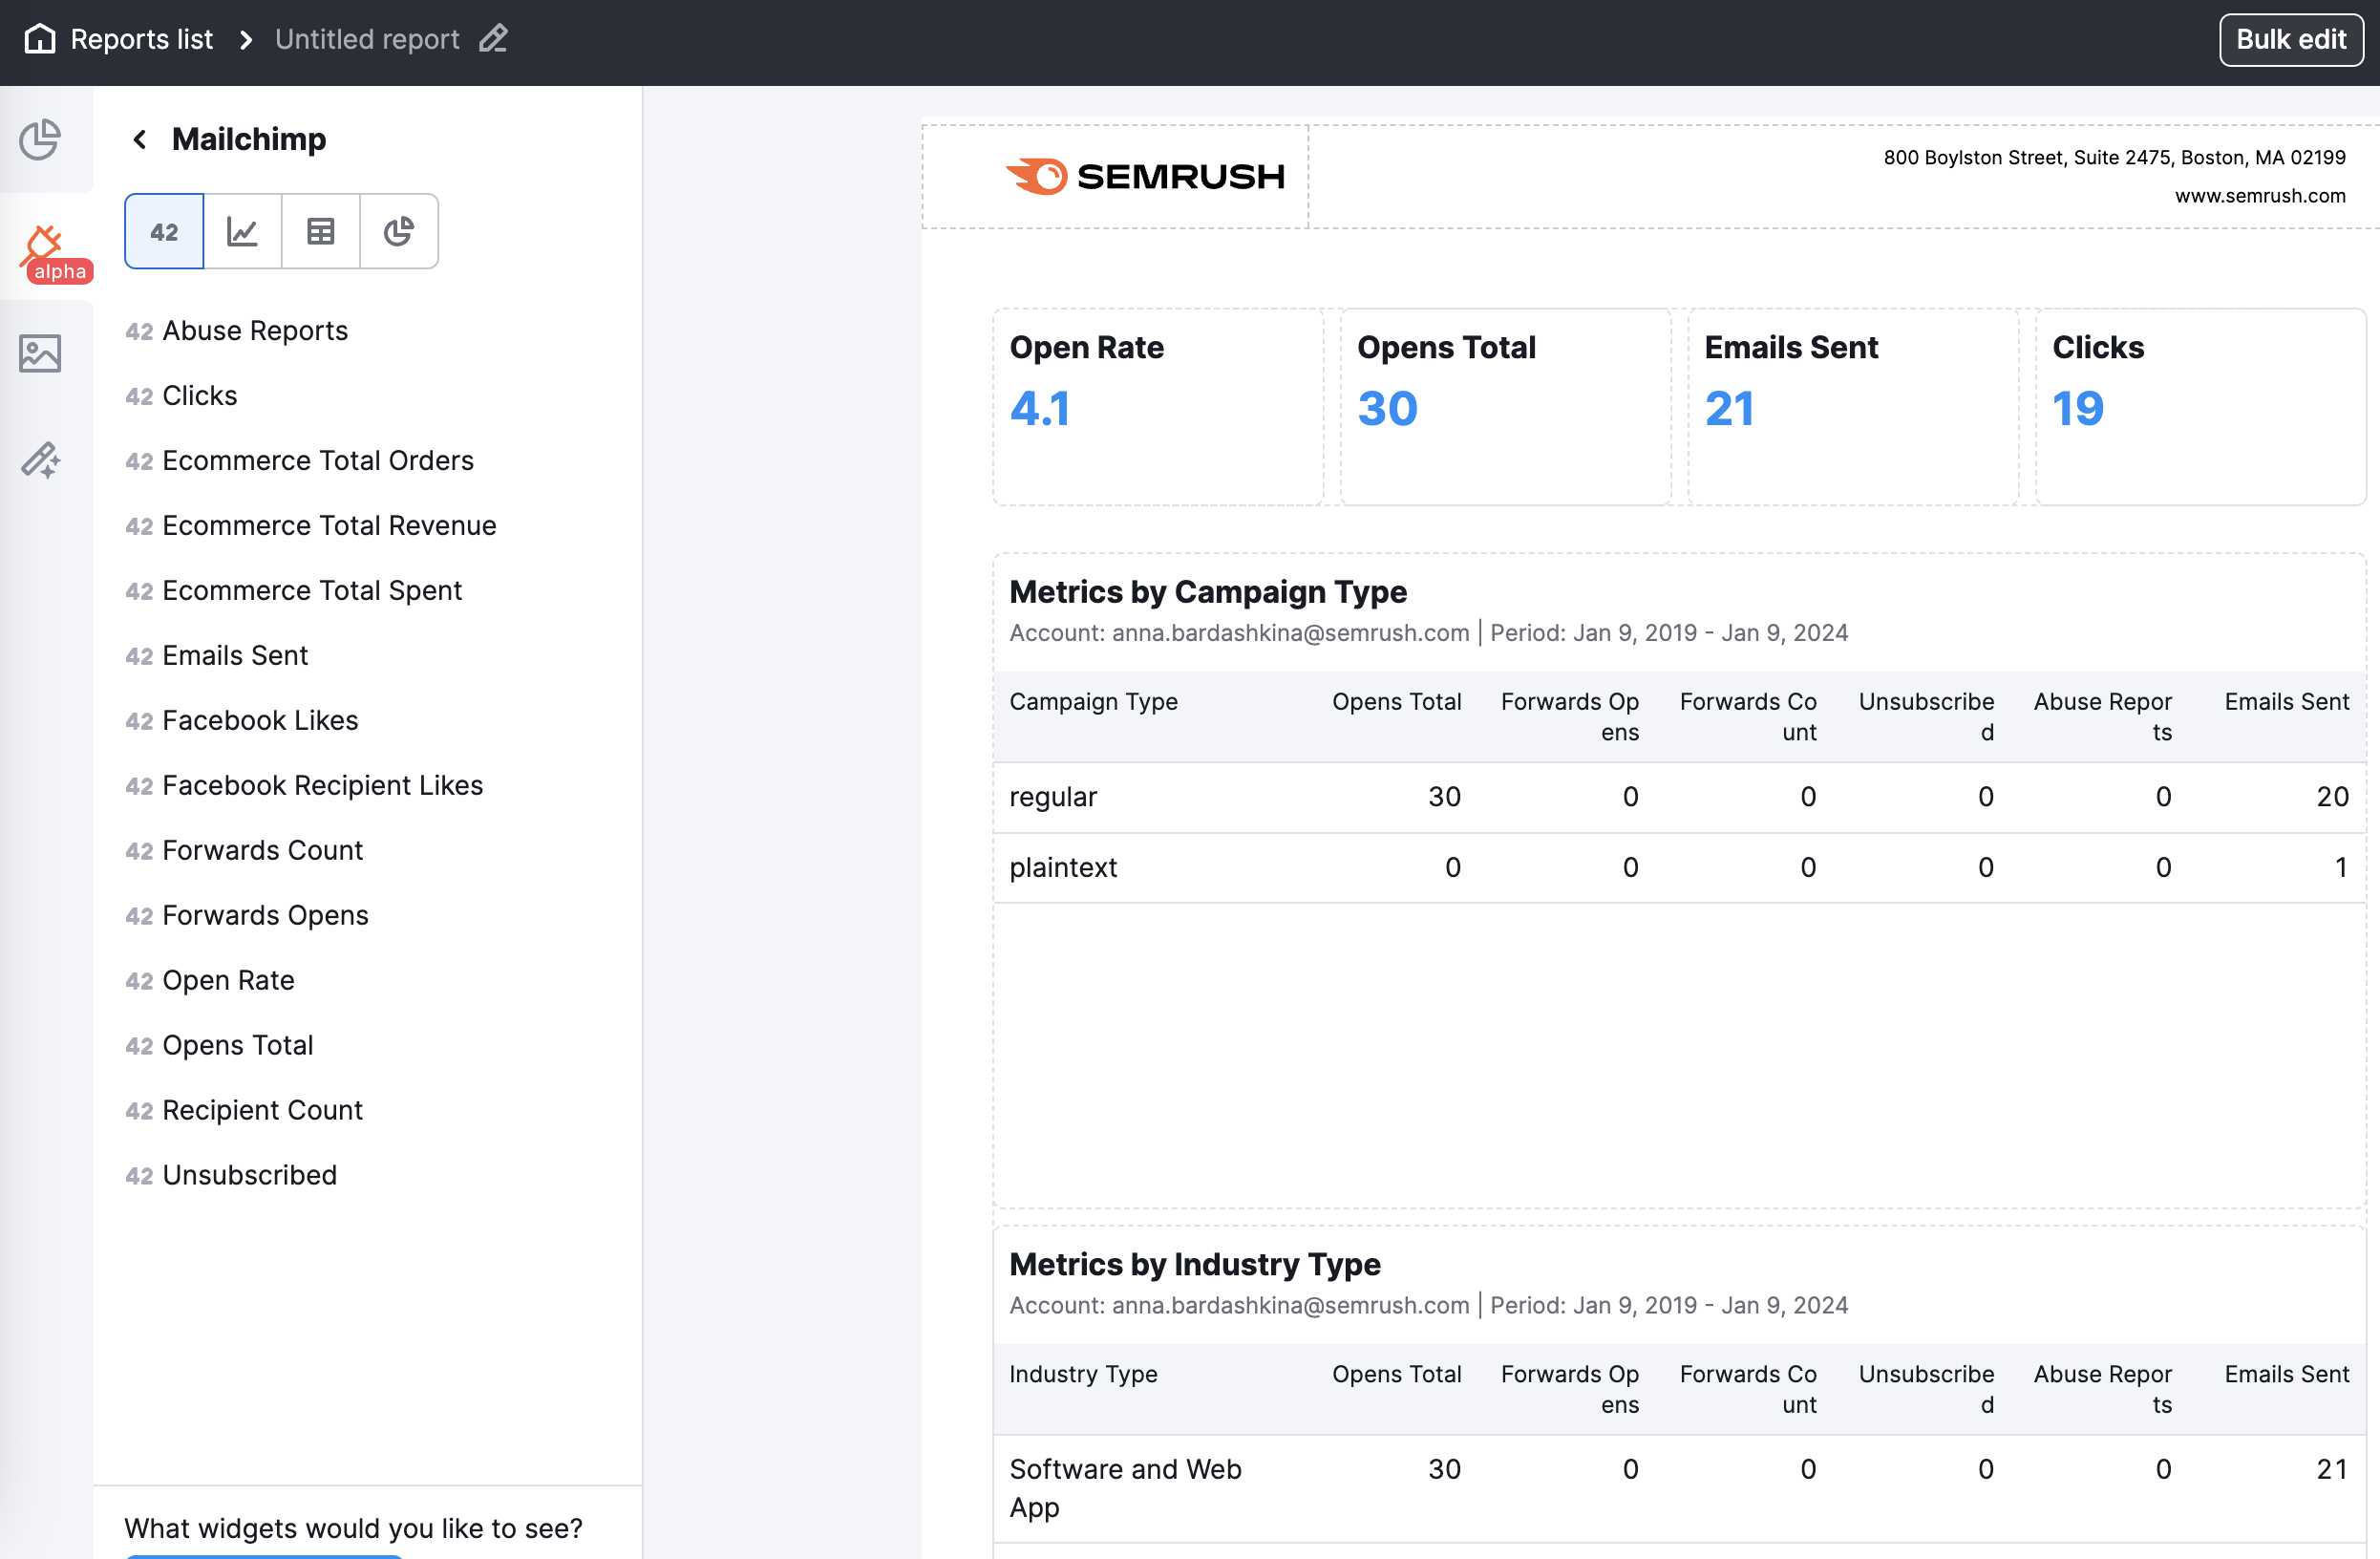The width and height of the screenshot is (2380, 1559).
Task: Add the Facebook Likes widget
Action: [242, 721]
